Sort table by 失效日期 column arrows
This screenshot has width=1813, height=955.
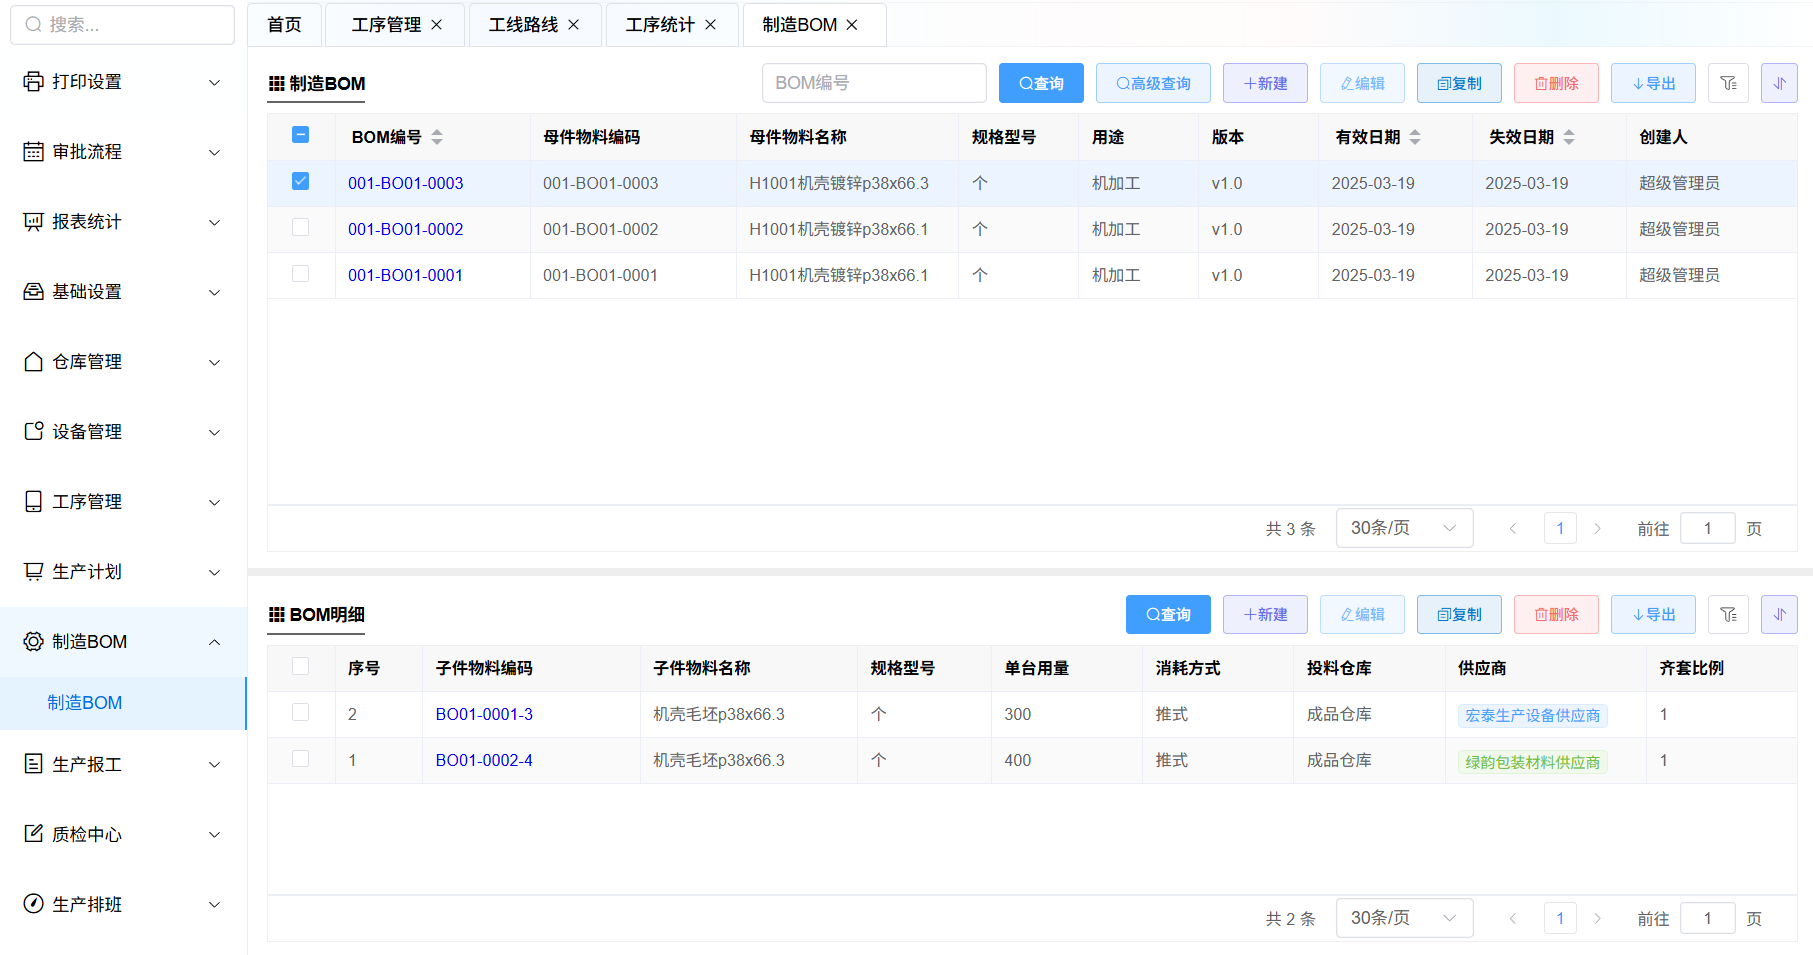(1569, 137)
